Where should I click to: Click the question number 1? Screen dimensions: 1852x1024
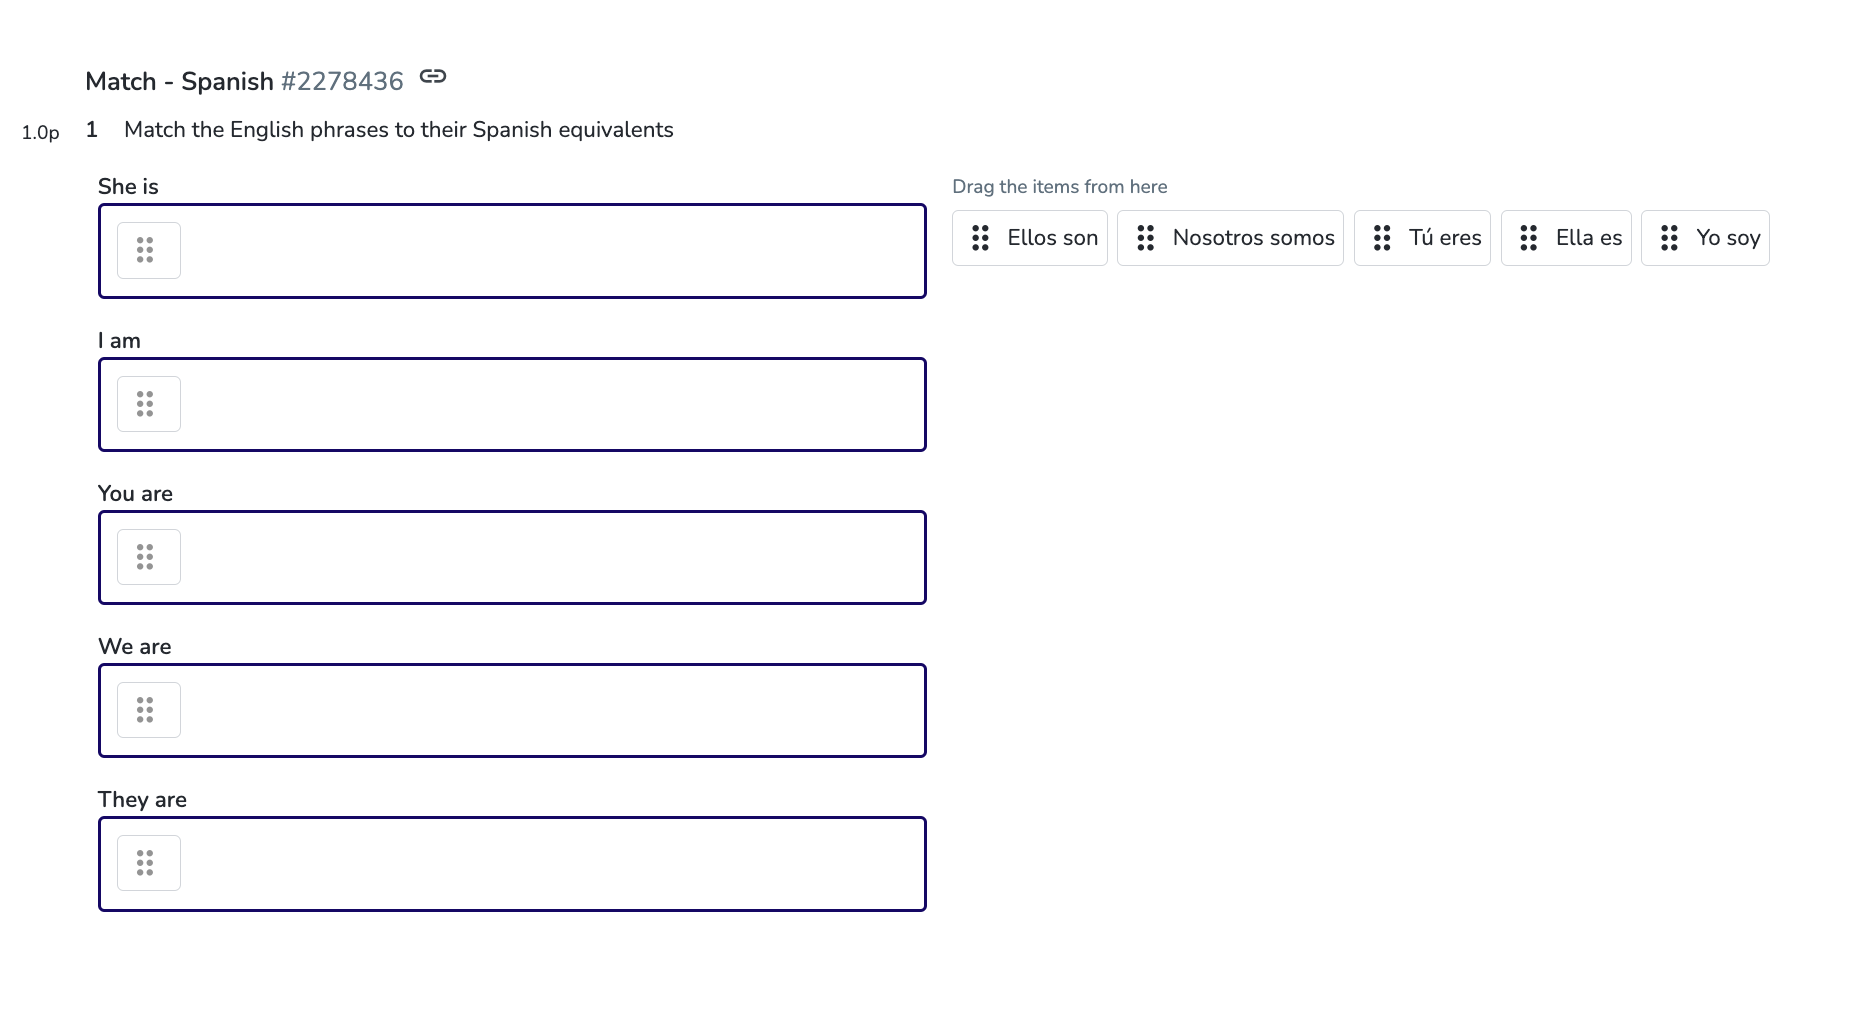pyautogui.click(x=92, y=130)
